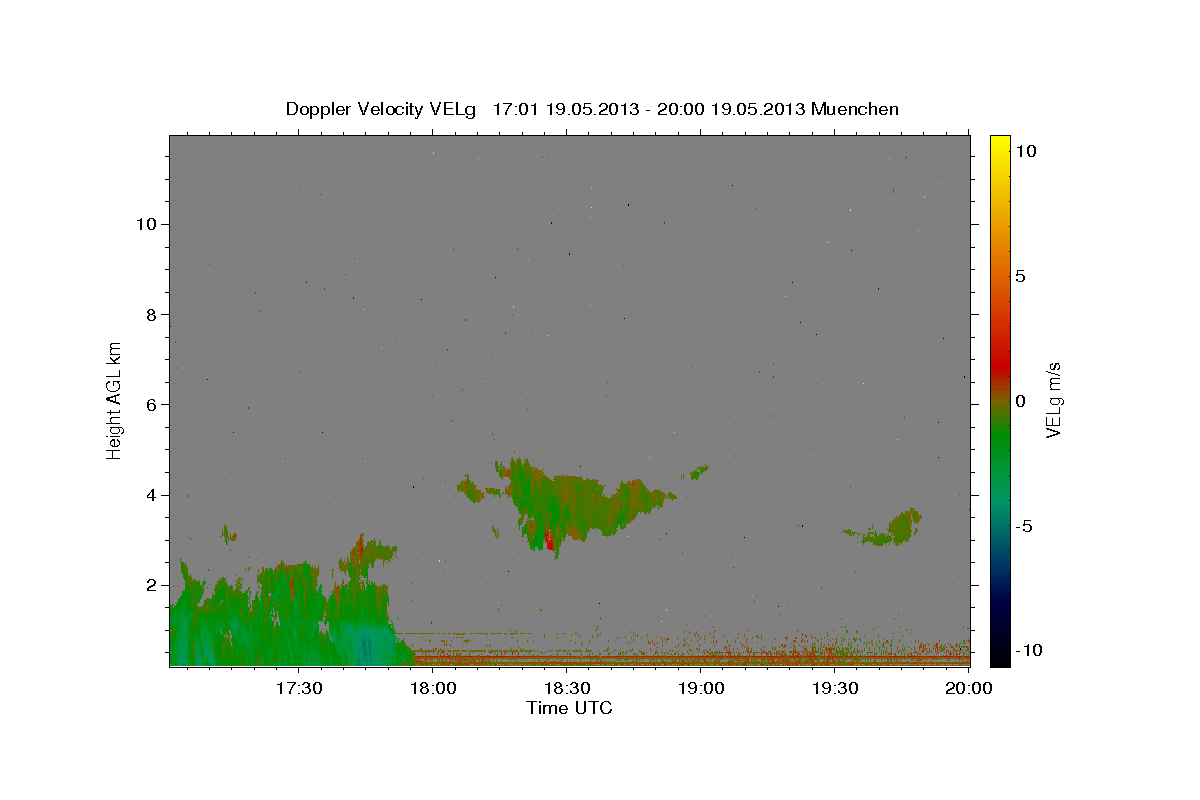Click the colorbar value -5
The width and height of the screenshot is (1200, 800).
tap(1024, 526)
